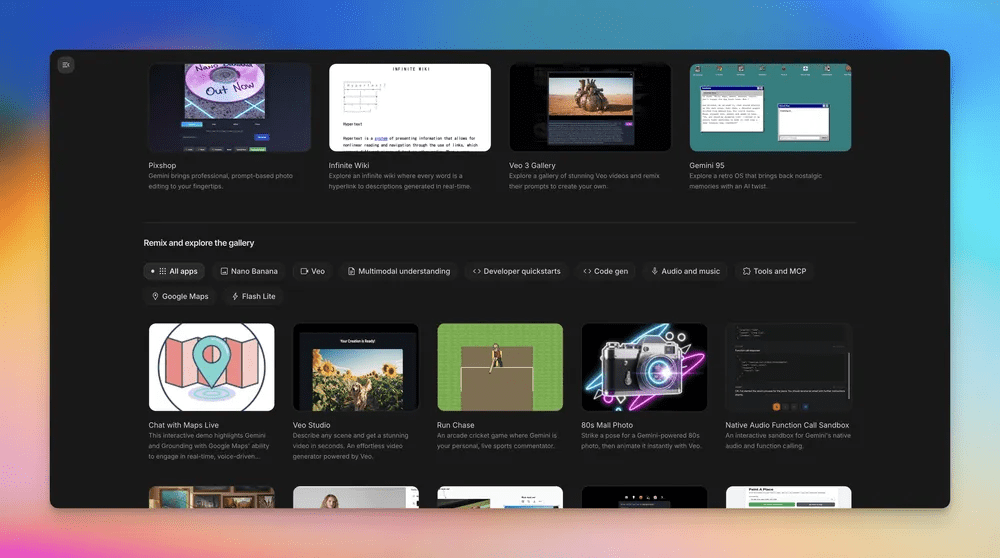Open the Infinite Wiki thumbnail
The image size is (1000, 558).
[410, 107]
